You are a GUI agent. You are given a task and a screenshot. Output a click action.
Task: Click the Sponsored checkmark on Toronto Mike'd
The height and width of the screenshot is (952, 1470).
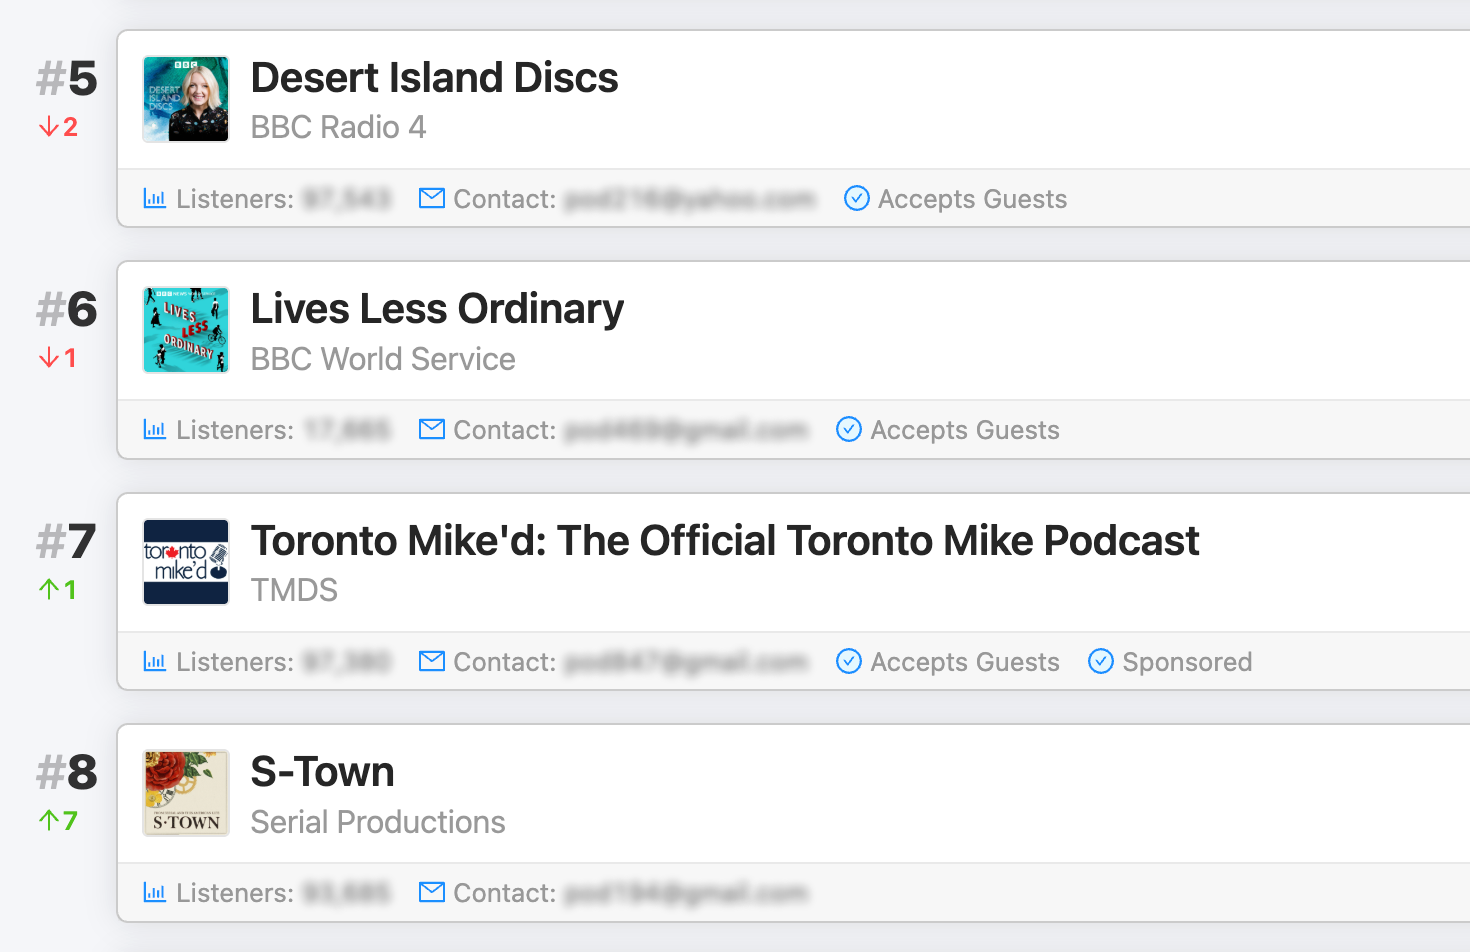1101,661
